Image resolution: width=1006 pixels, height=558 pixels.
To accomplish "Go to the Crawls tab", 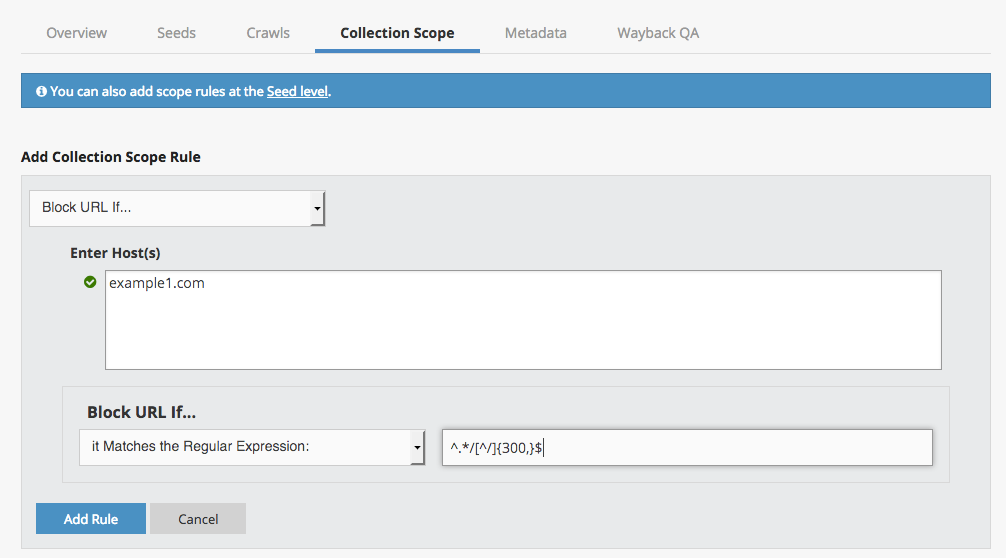I will click(x=268, y=33).
